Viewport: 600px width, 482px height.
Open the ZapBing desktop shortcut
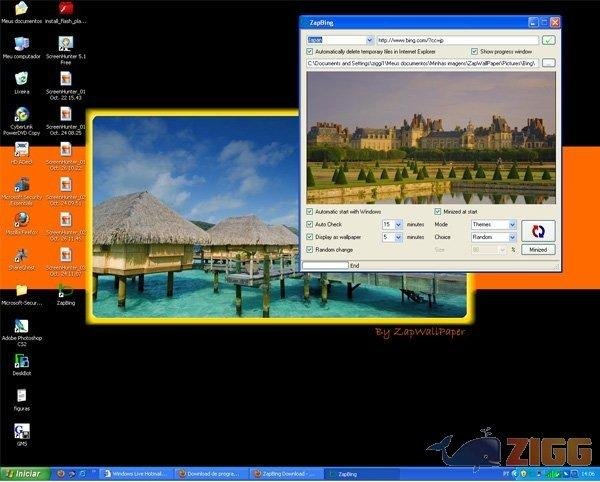(x=66, y=290)
